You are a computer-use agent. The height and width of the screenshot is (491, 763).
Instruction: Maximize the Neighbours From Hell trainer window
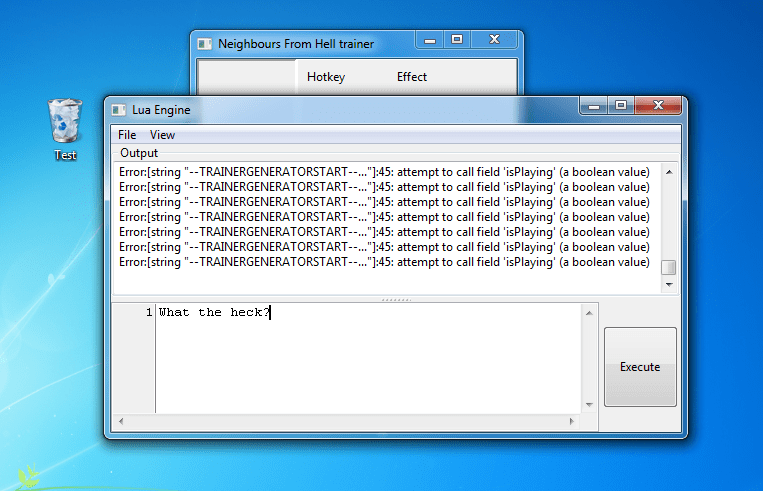click(x=456, y=40)
